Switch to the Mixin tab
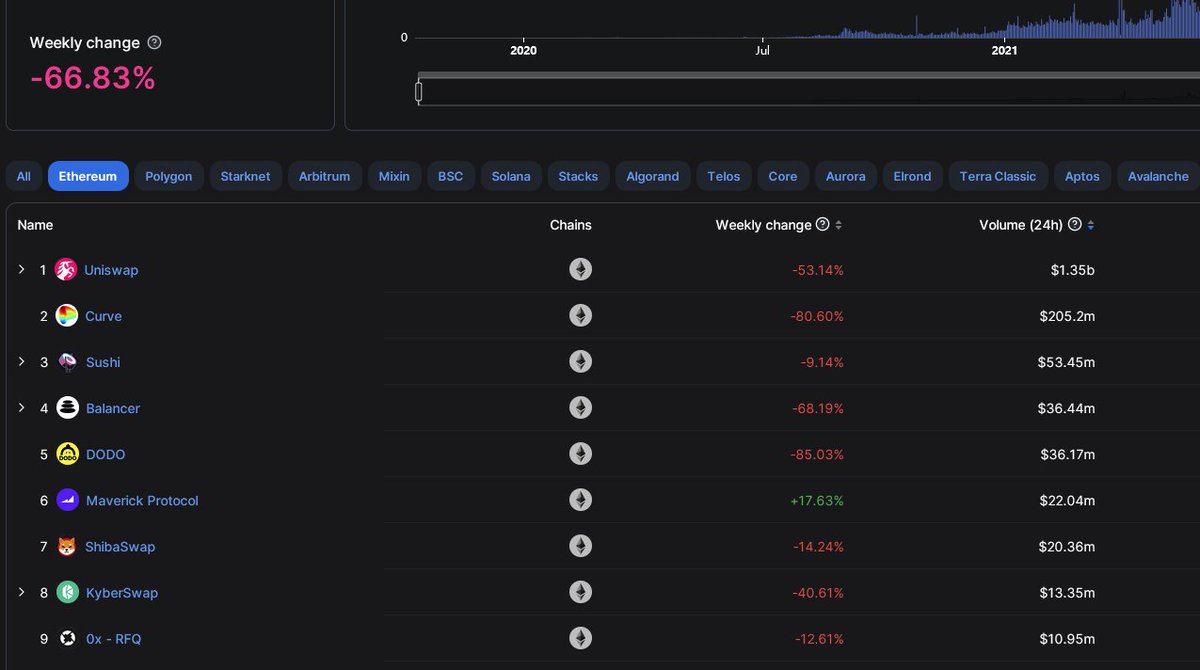 click(x=394, y=176)
